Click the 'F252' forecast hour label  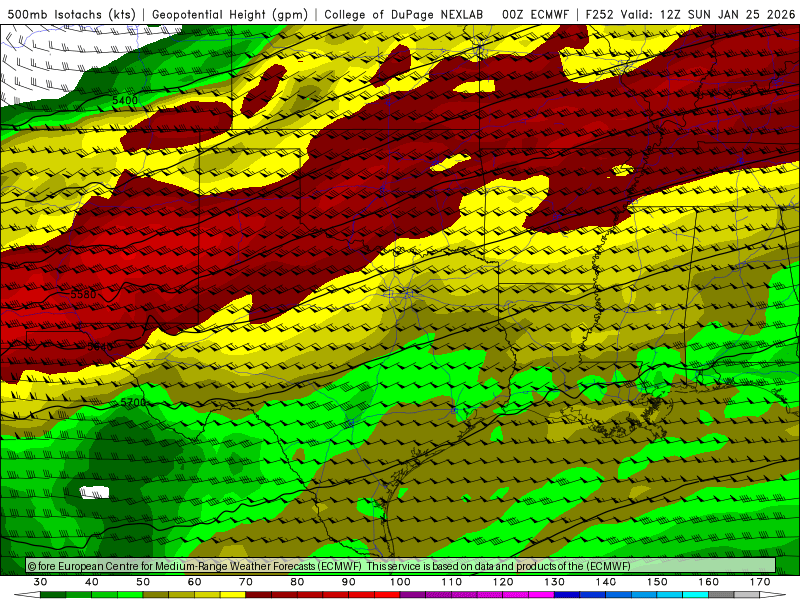click(599, 14)
